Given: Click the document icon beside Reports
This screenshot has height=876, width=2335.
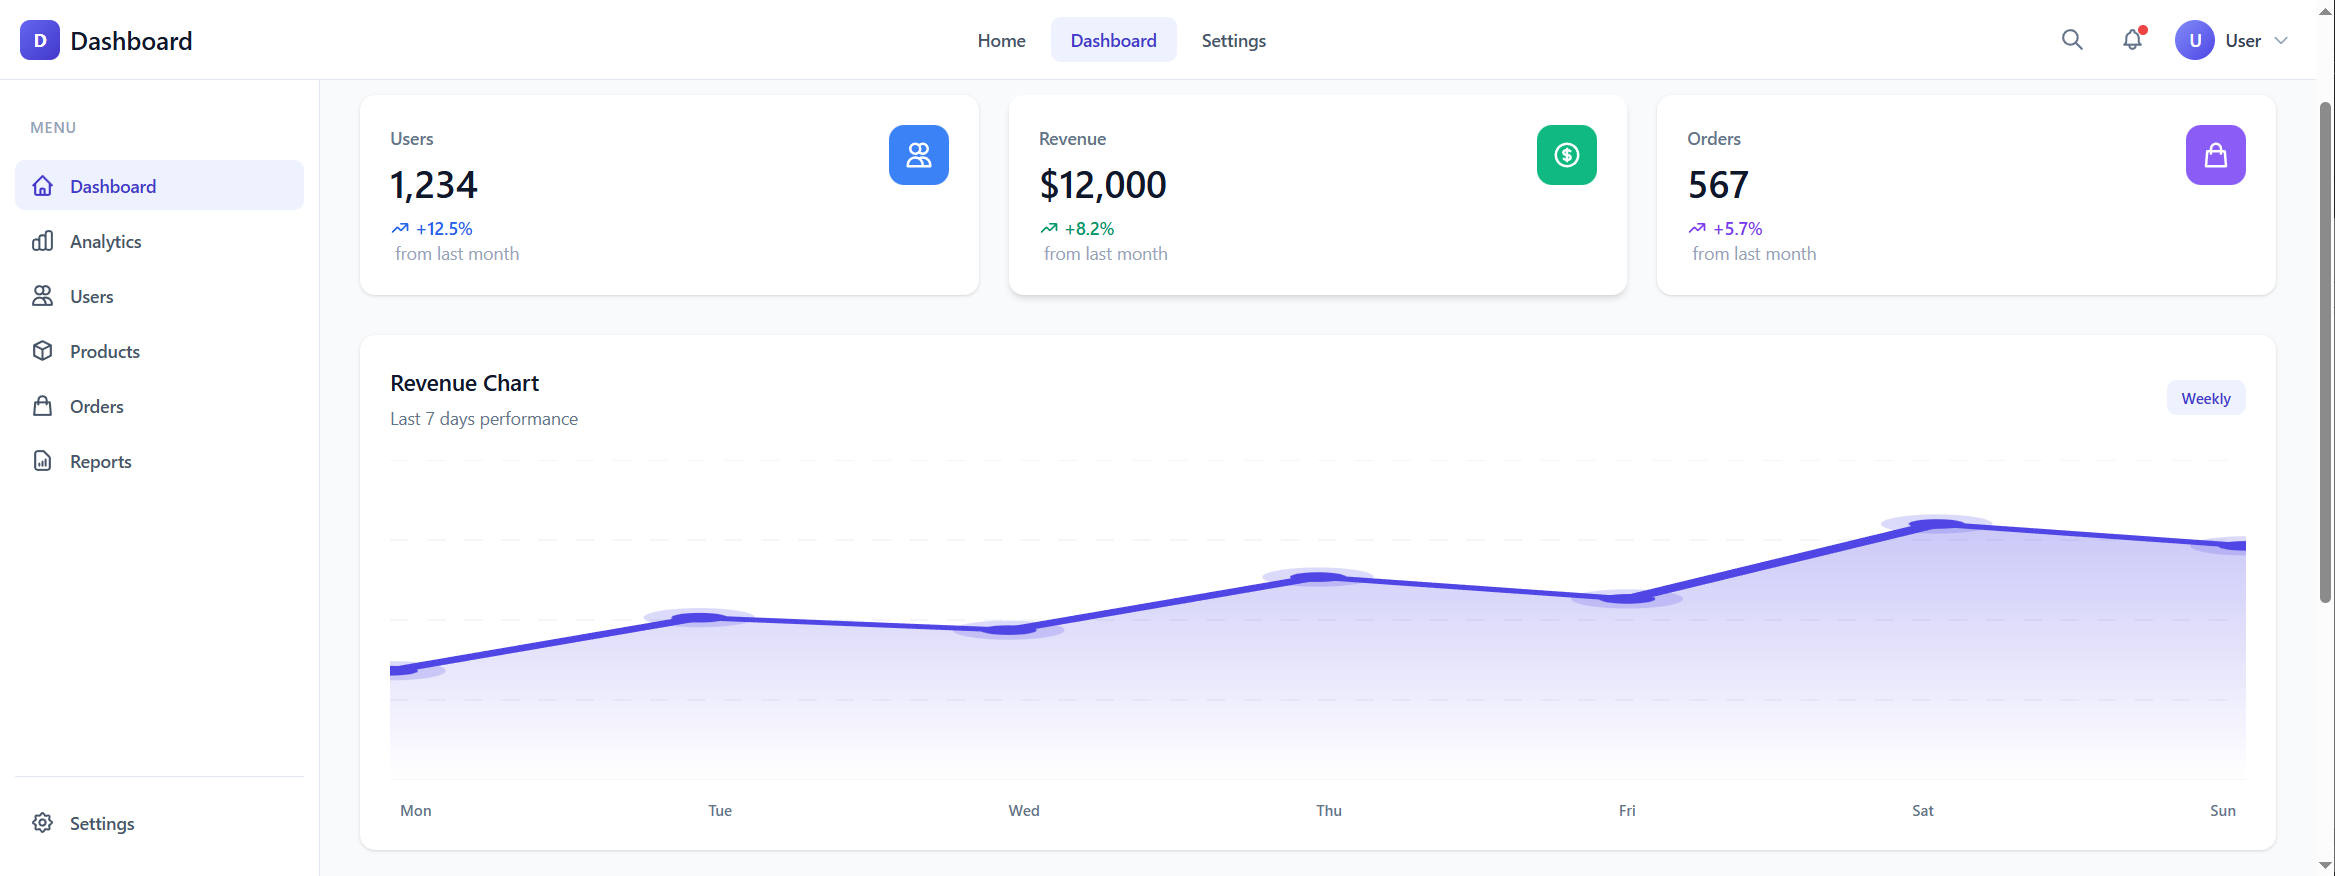Looking at the screenshot, I should [42, 461].
